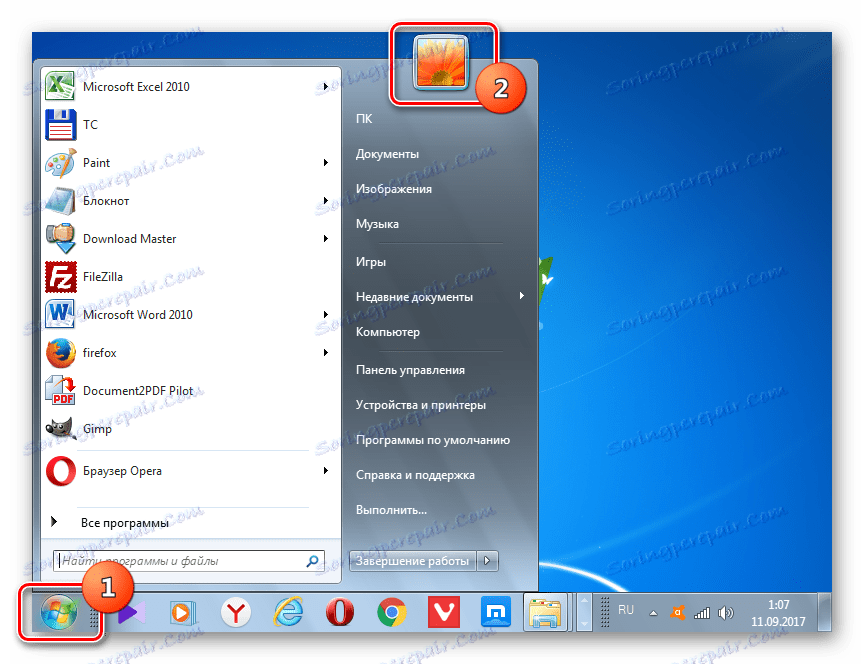Expand Microsoft Word 2010 jump list arrow

pyautogui.click(x=326, y=315)
